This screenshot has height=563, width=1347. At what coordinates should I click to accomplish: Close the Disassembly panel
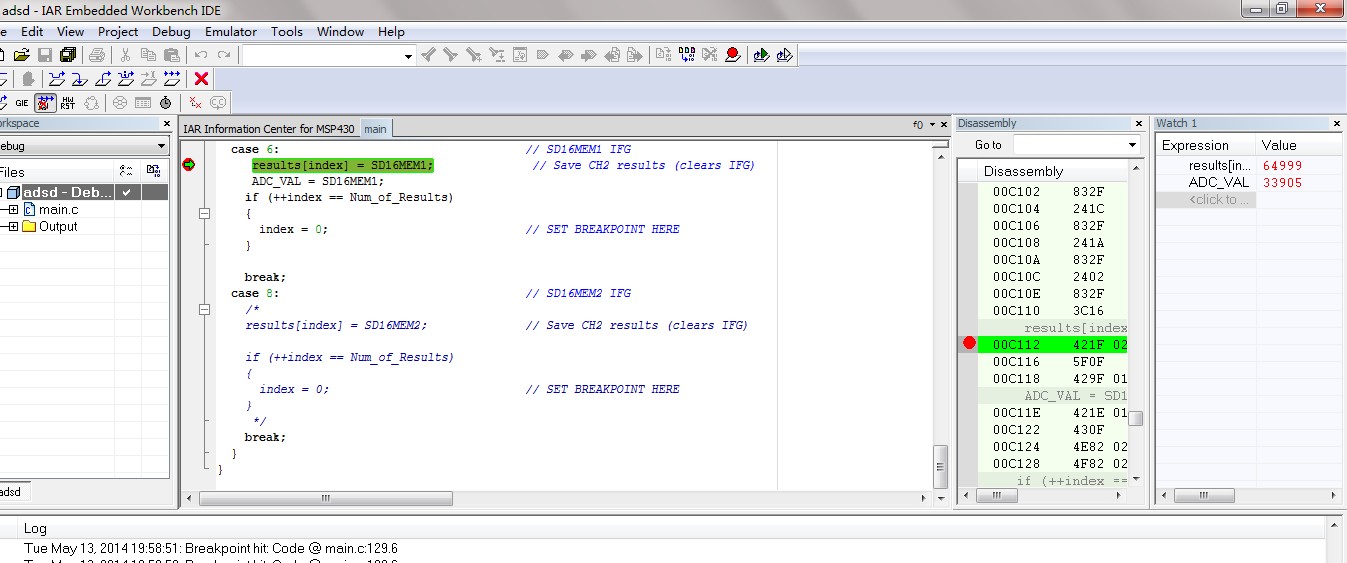point(1139,124)
